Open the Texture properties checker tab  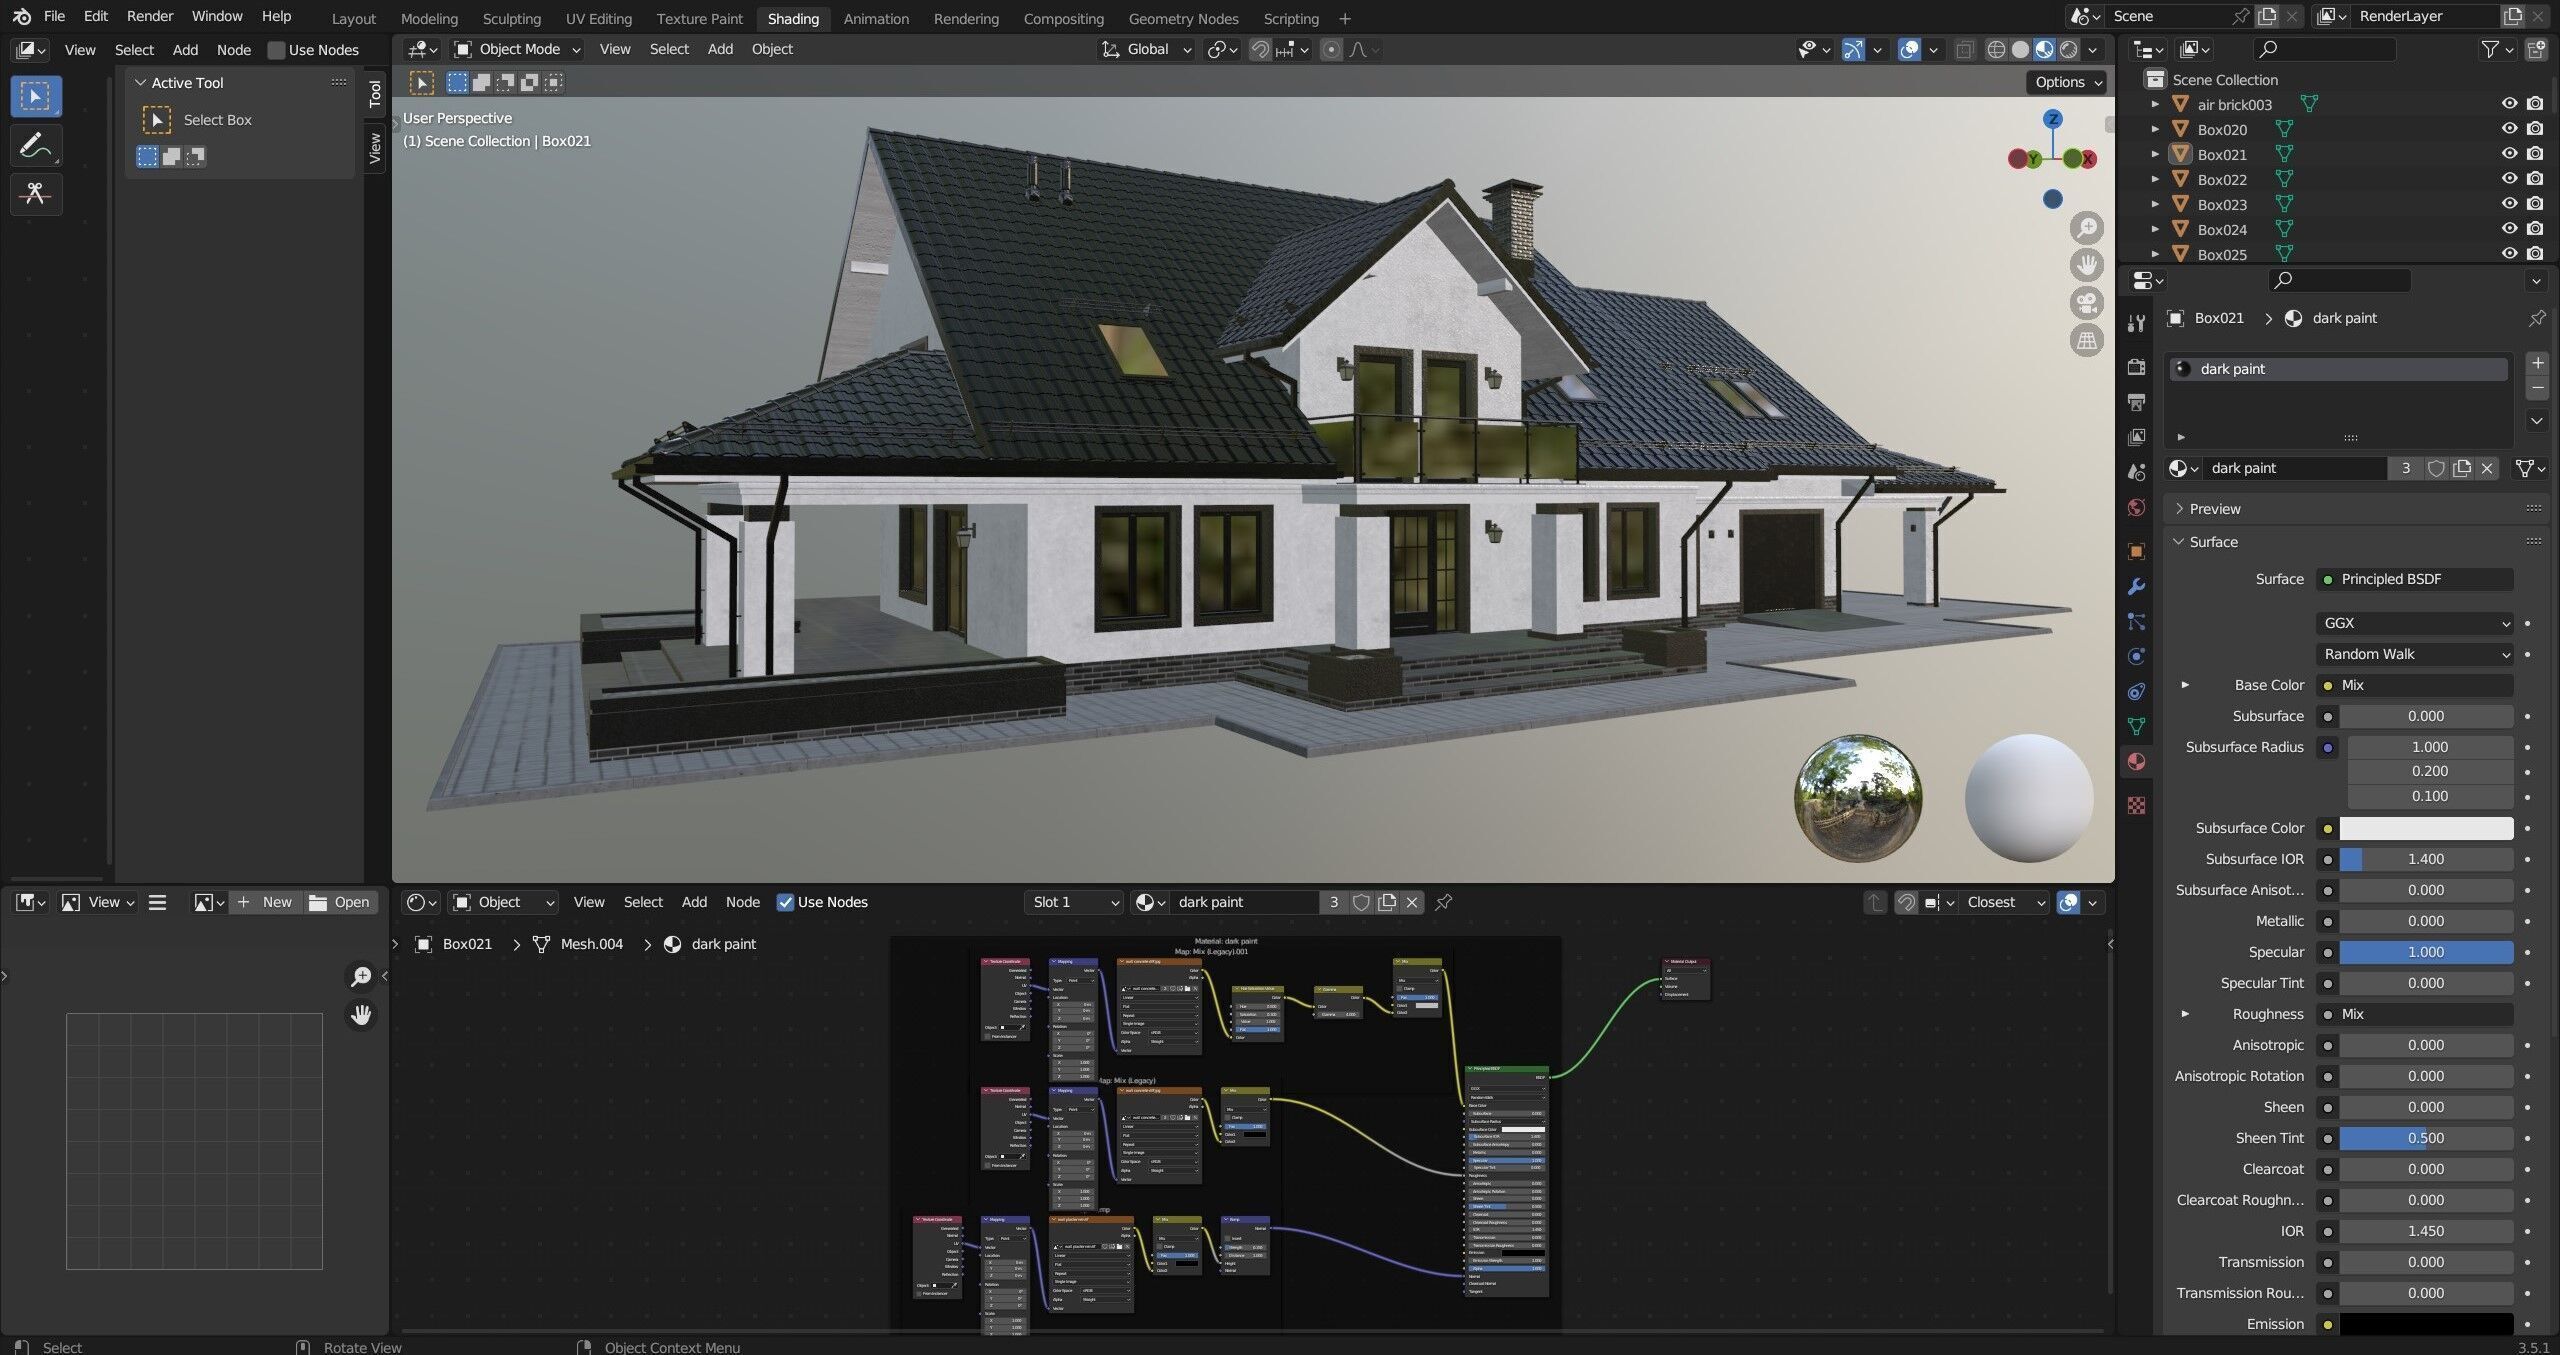point(2137,805)
